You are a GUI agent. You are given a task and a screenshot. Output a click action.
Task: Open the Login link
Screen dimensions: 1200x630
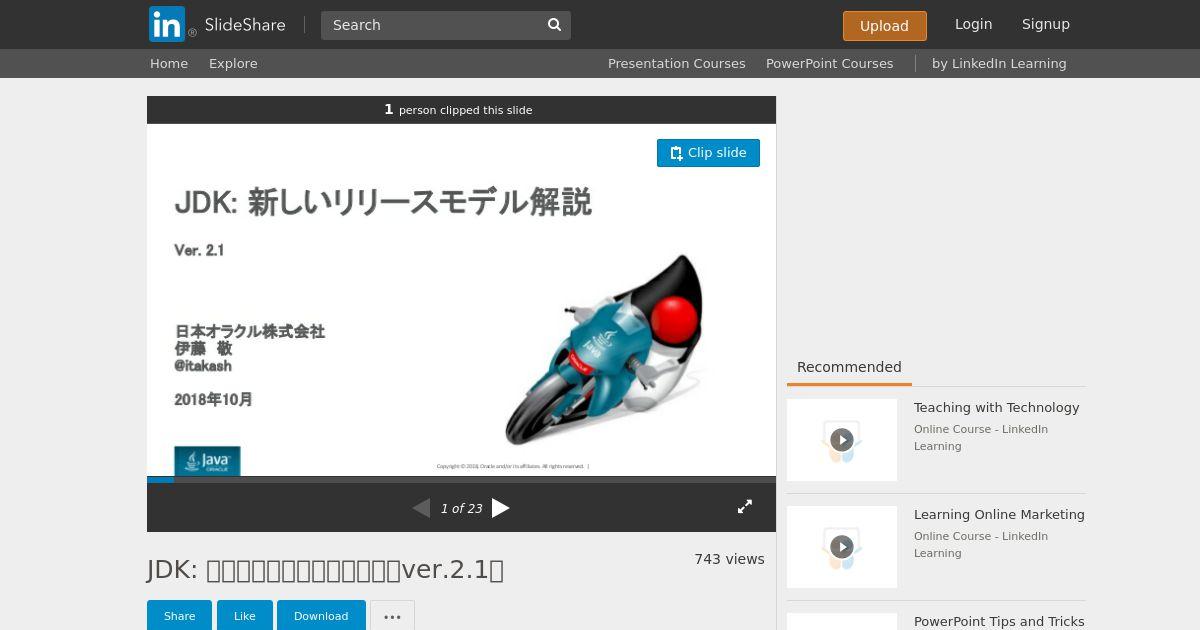[973, 24]
